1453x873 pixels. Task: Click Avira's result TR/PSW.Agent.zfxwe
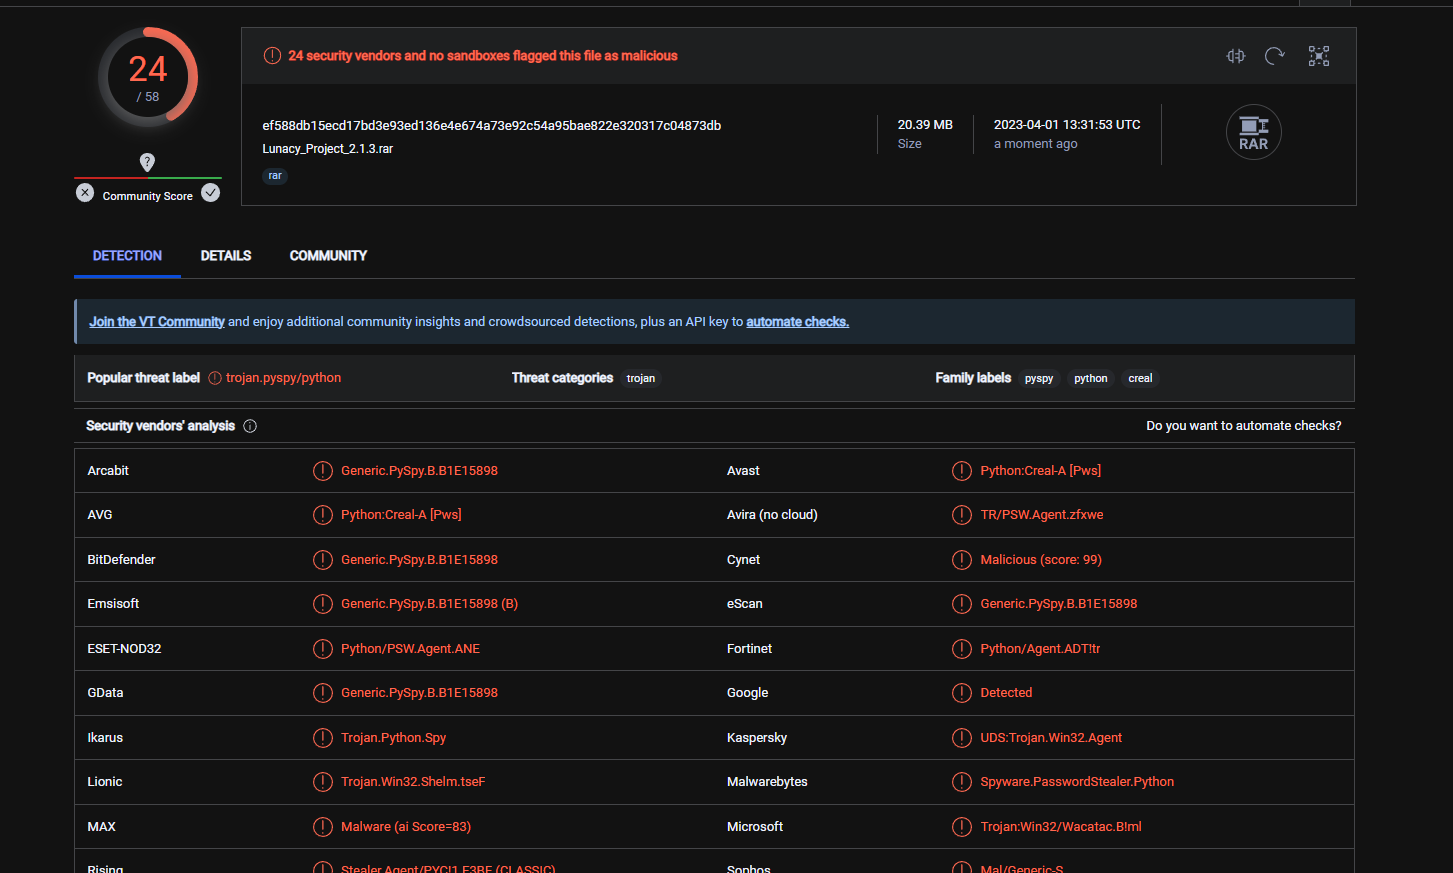click(x=1042, y=515)
